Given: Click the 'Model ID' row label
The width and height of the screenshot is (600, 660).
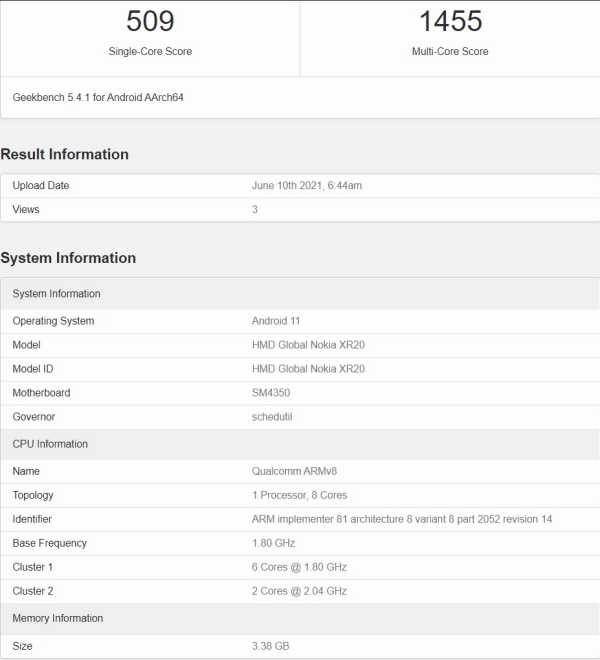Looking at the screenshot, I should coord(33,369).
